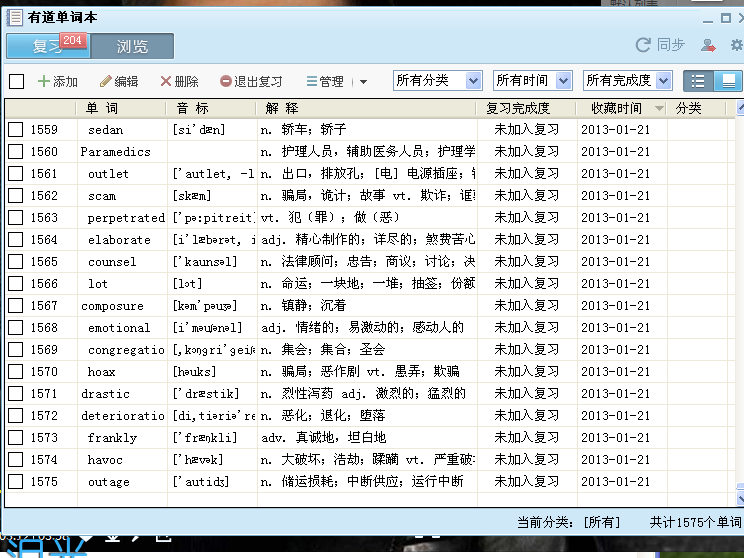Check the box for row 1570 hoax

[x=16, y=372]
